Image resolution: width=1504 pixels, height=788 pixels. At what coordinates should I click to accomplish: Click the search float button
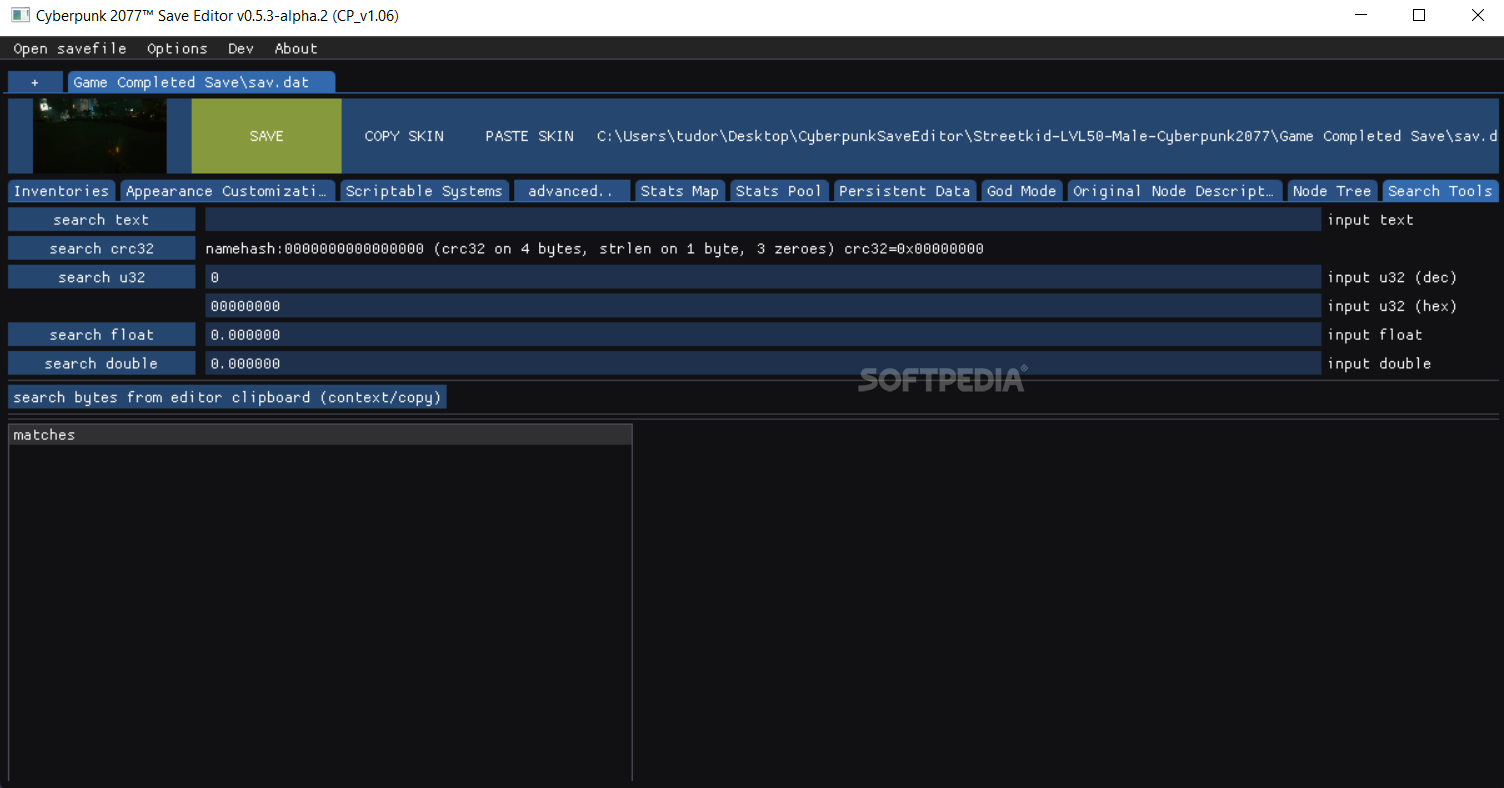click(x=101, y=335)
